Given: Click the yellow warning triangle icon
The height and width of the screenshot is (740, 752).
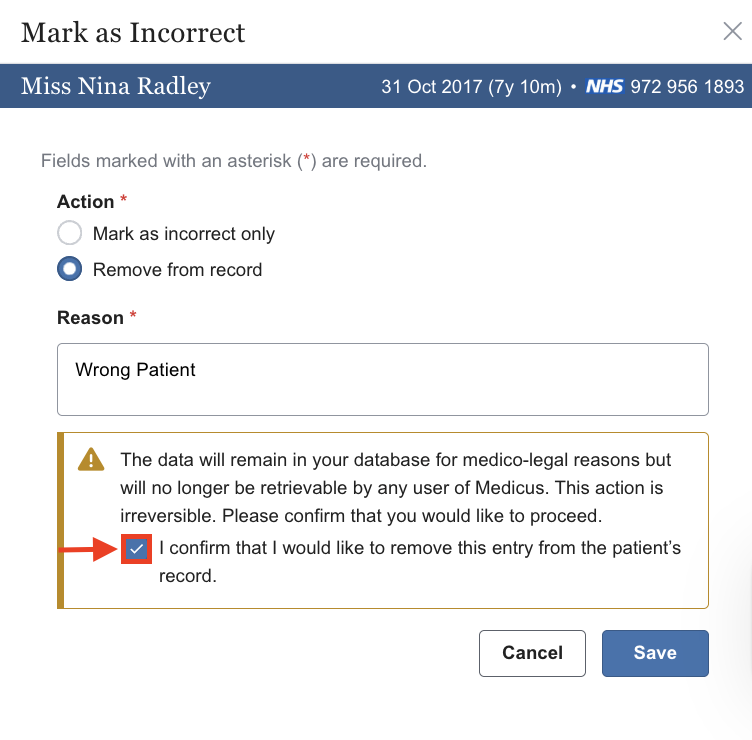Looking at the screenshot, I should (92, 460).
